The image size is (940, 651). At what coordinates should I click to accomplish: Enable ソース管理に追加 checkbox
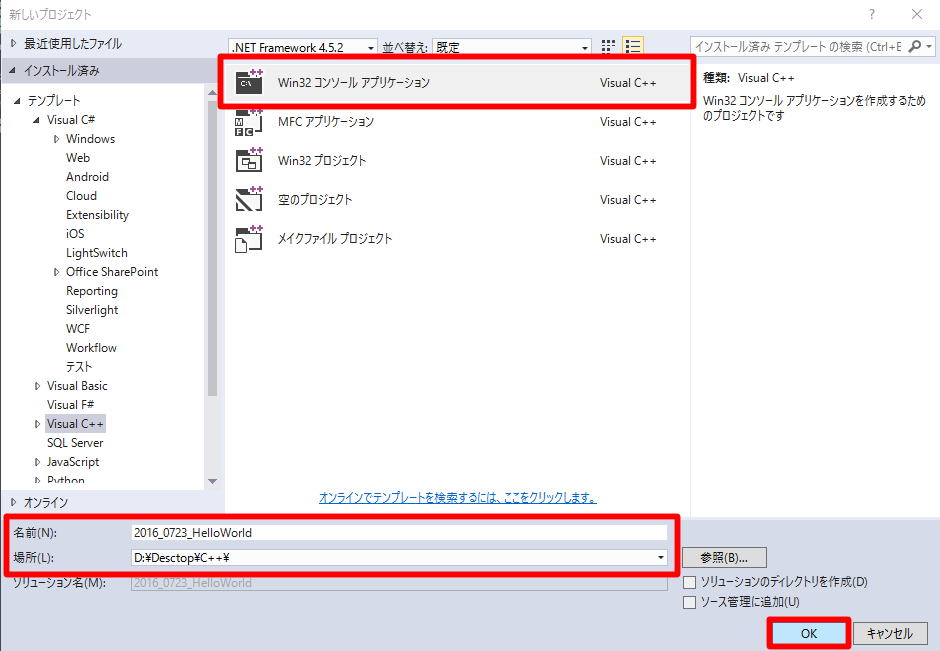pos(689,602)
